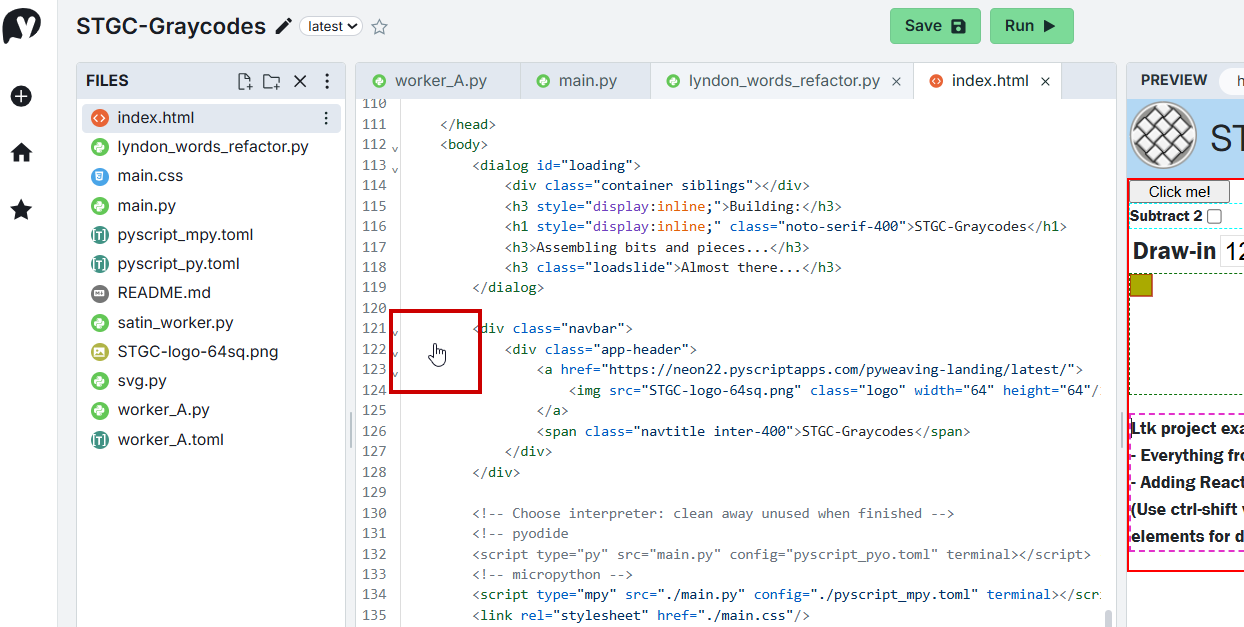Click the home icon in left sidebar
This screenshot has height=627, width=1244.
tap(21, 153)
